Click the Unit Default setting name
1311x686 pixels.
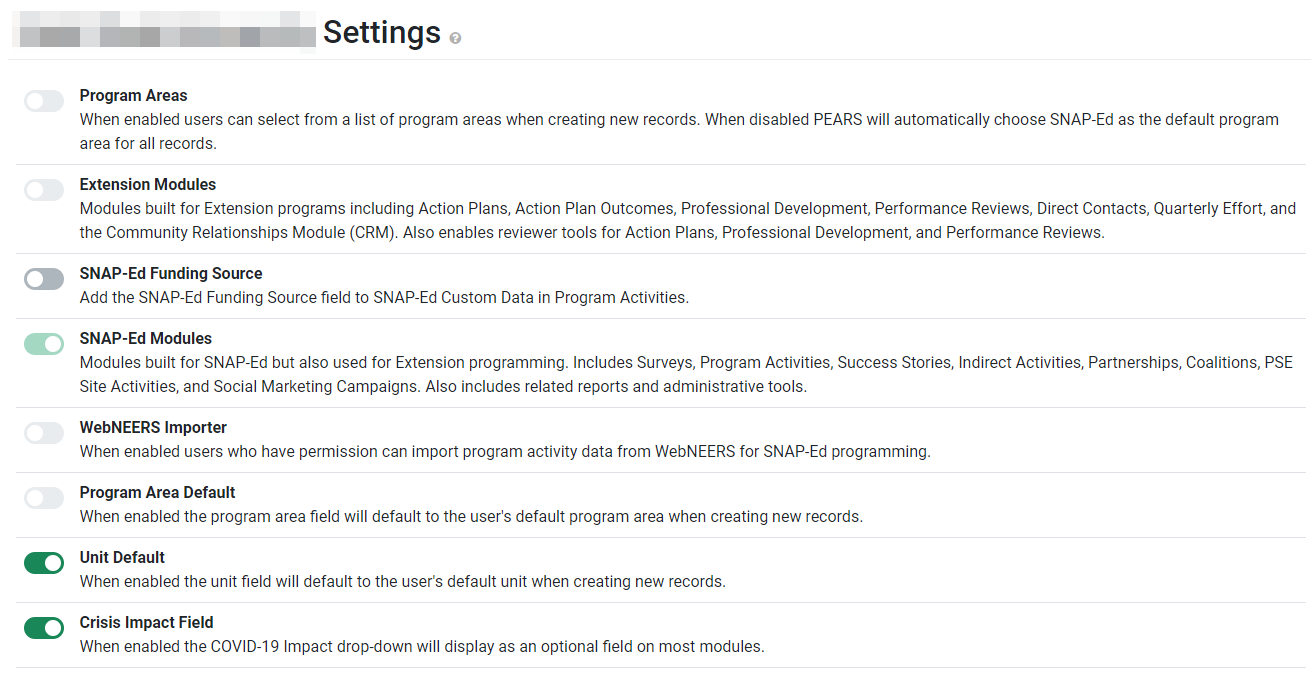pos(122,557)
